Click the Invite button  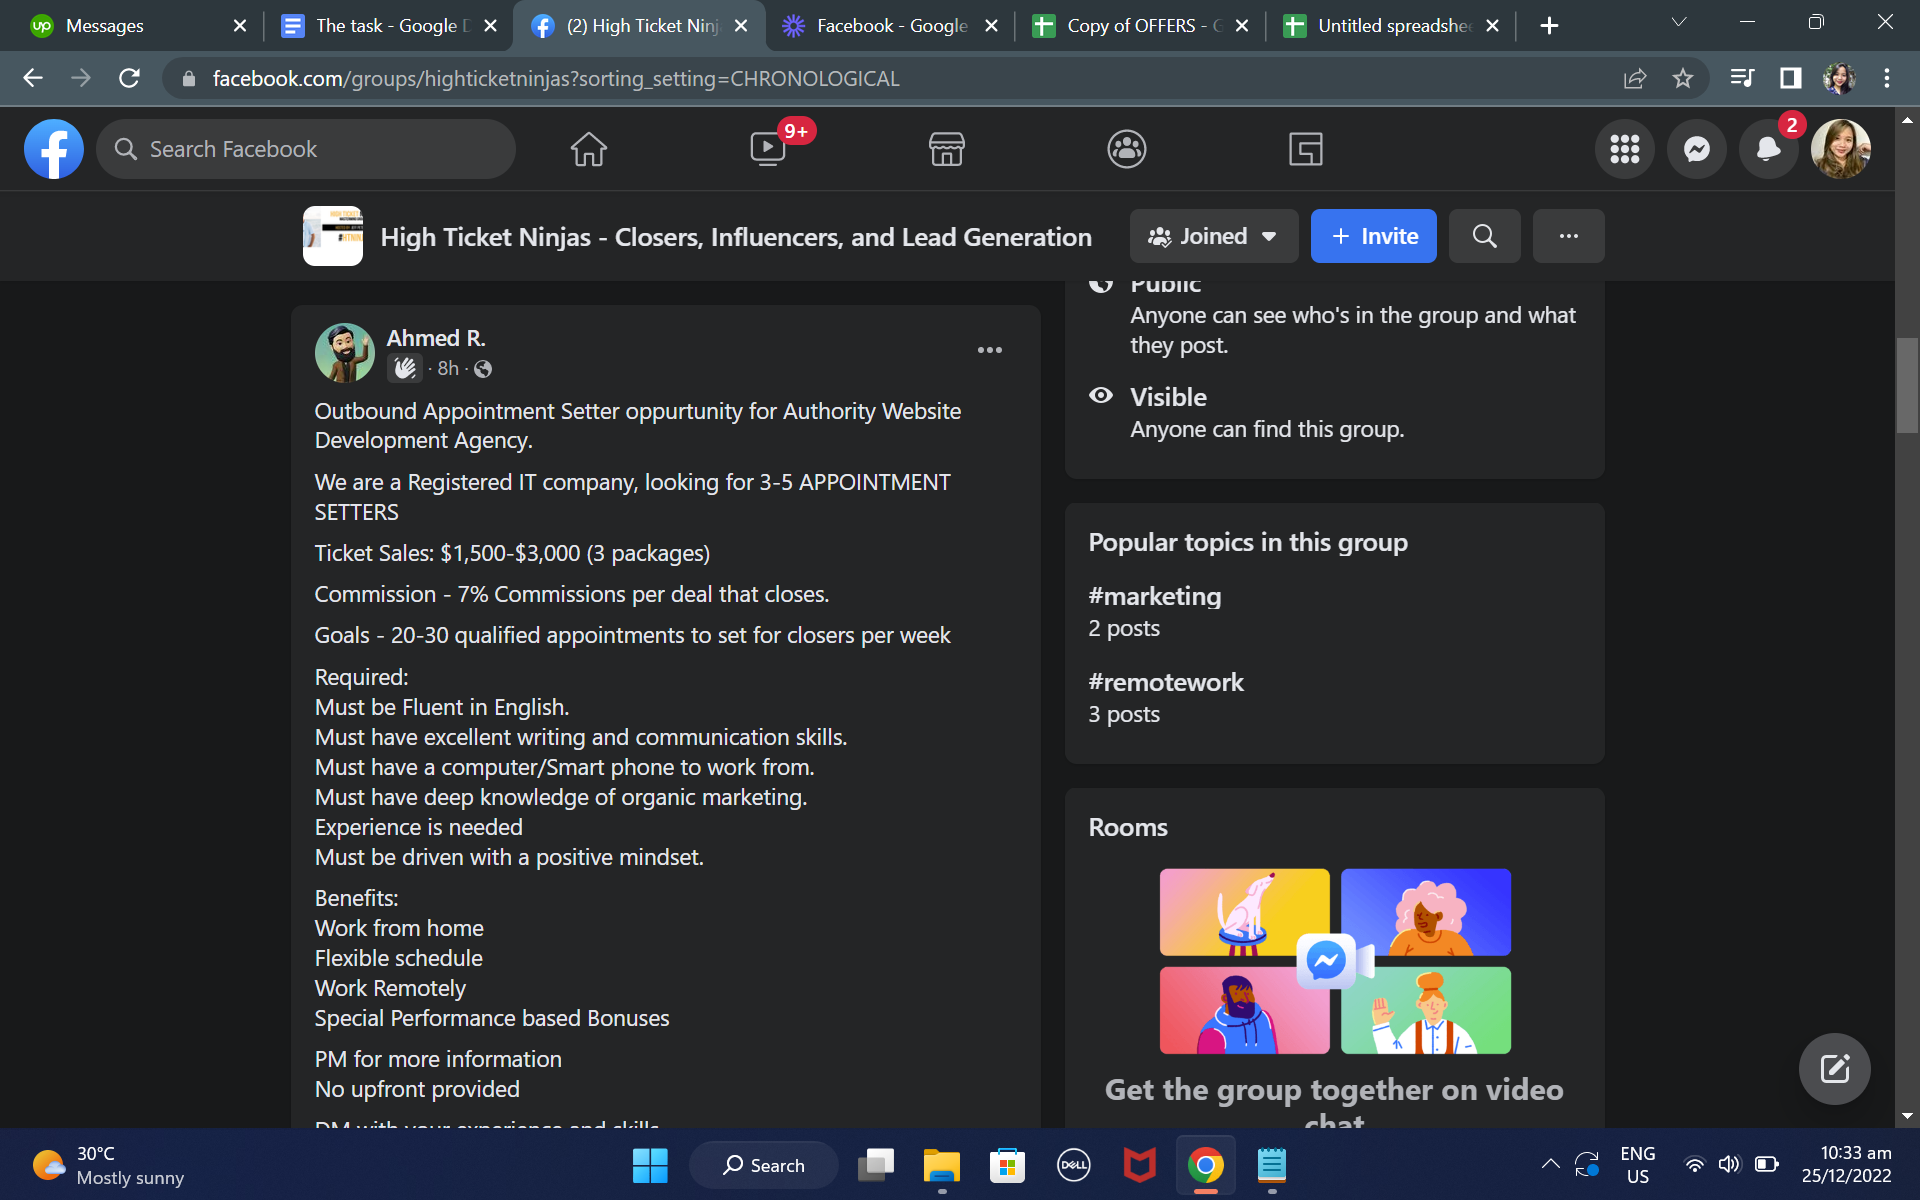tap(1373, 236)
